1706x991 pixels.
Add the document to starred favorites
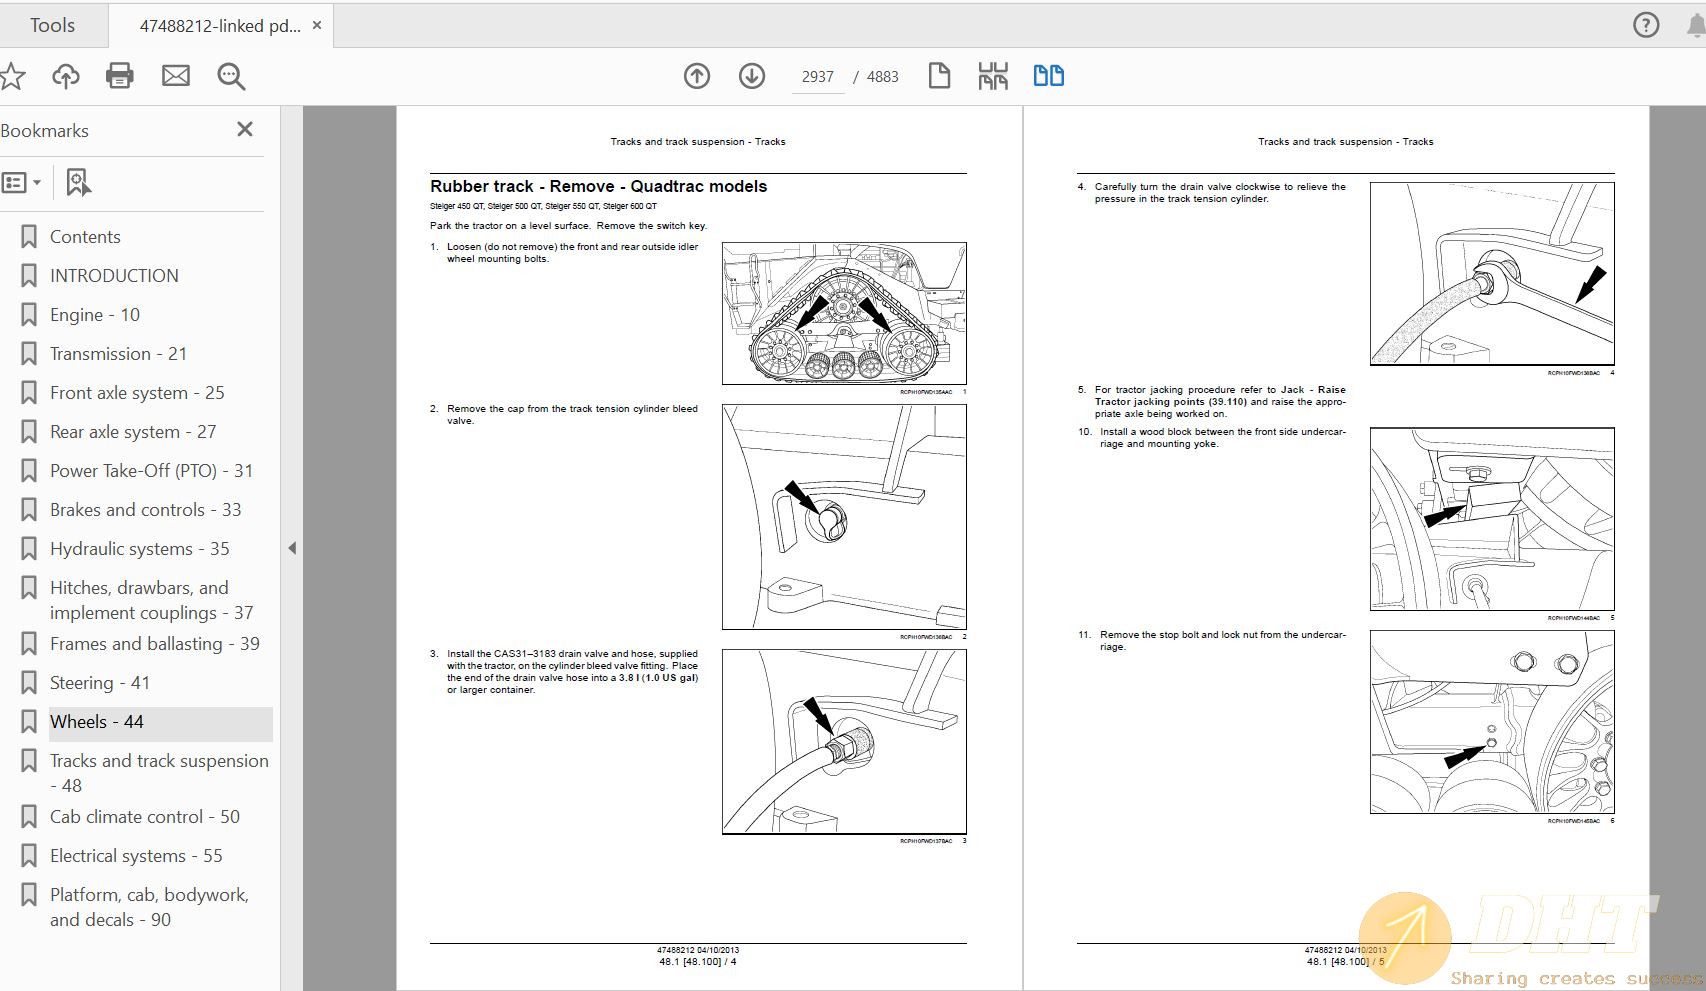(12, 76)
